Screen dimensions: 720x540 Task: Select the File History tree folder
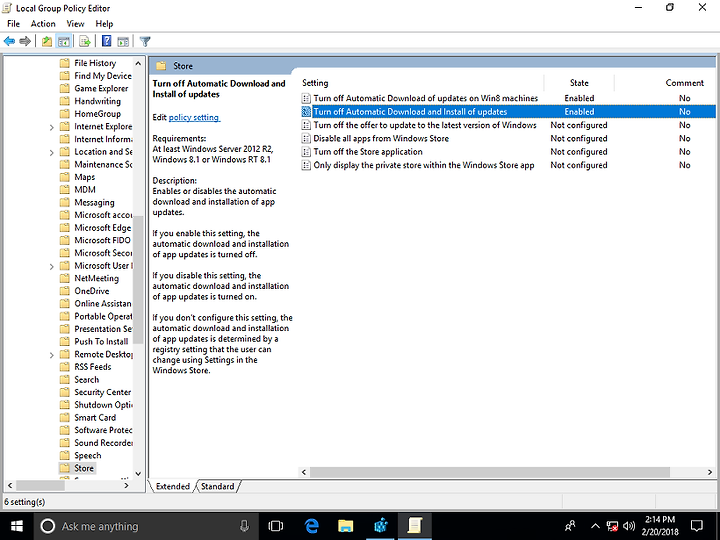coord(95,63)
